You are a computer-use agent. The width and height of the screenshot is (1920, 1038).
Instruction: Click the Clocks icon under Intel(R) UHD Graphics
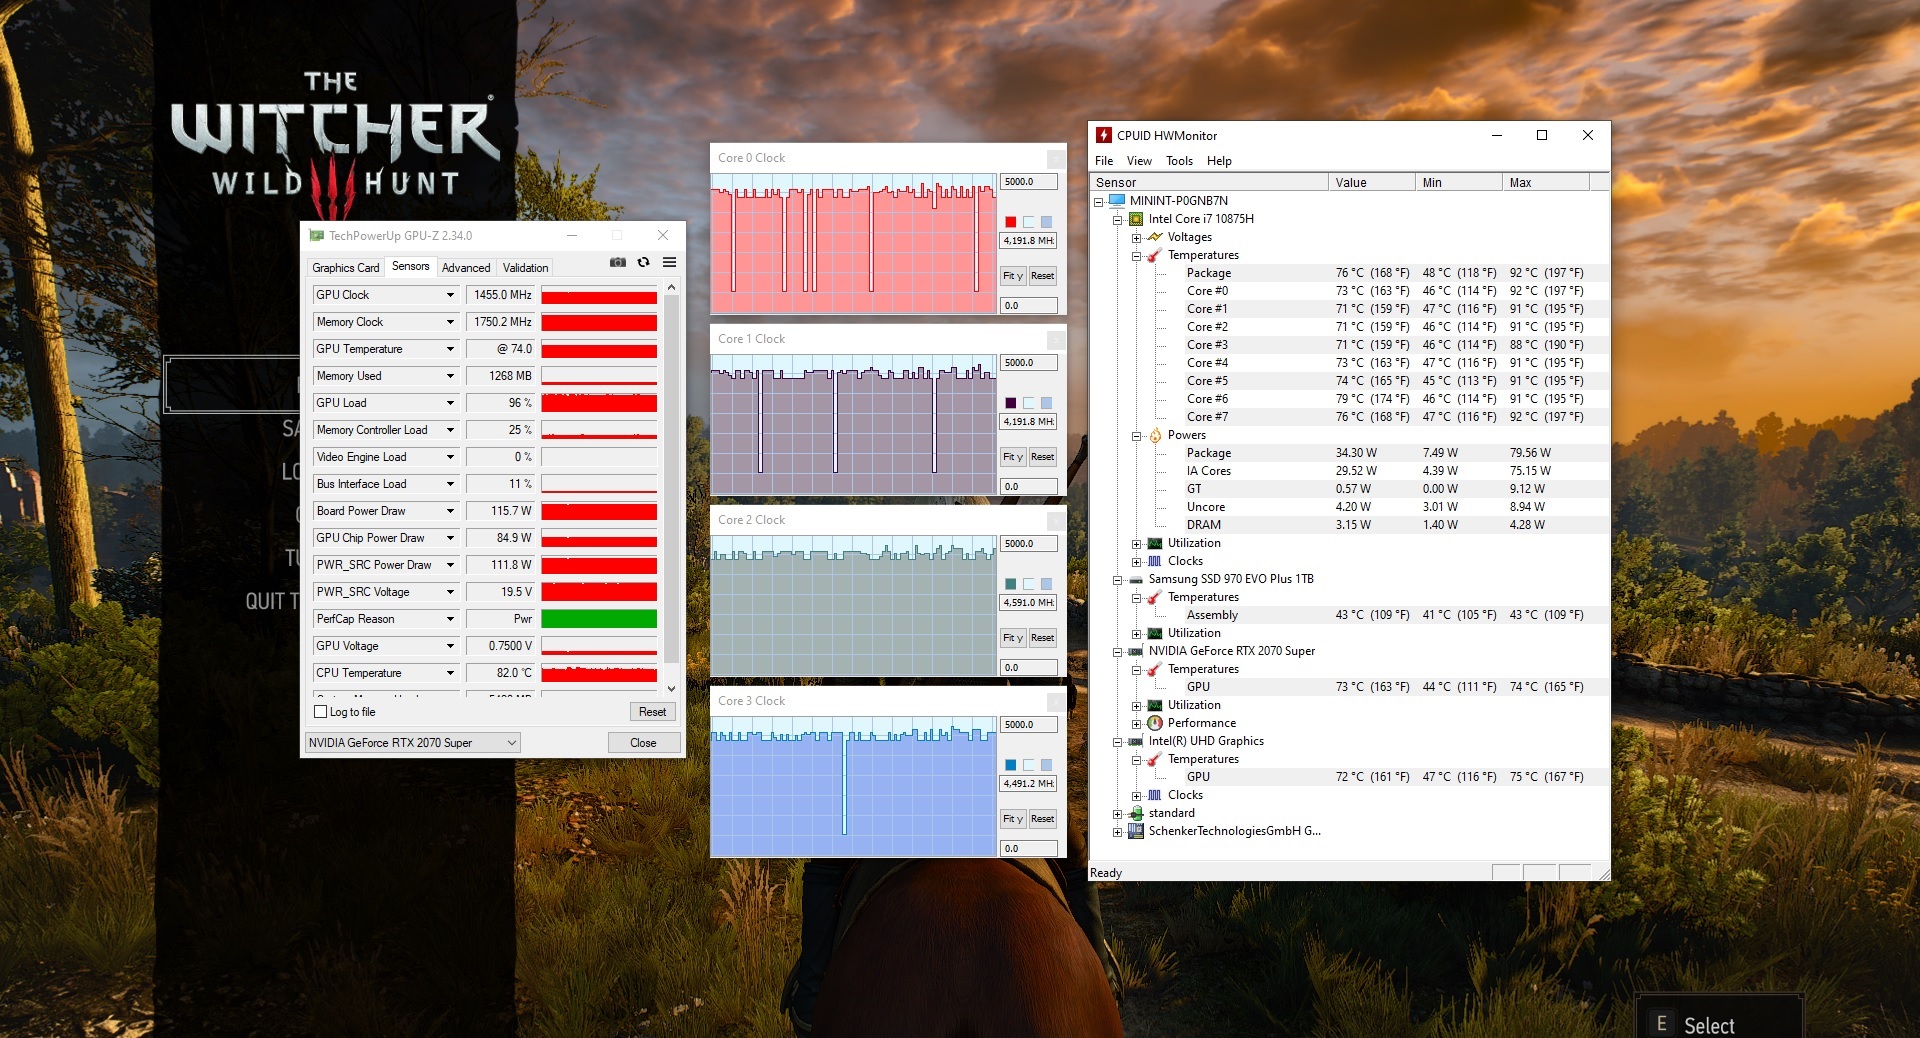pyautogui.click(x=1155, y=795)
